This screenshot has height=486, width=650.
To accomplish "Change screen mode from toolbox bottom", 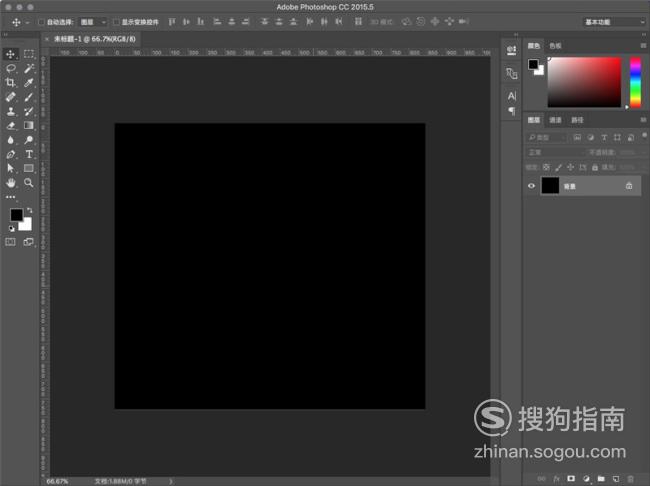I will tap(29, 242).
